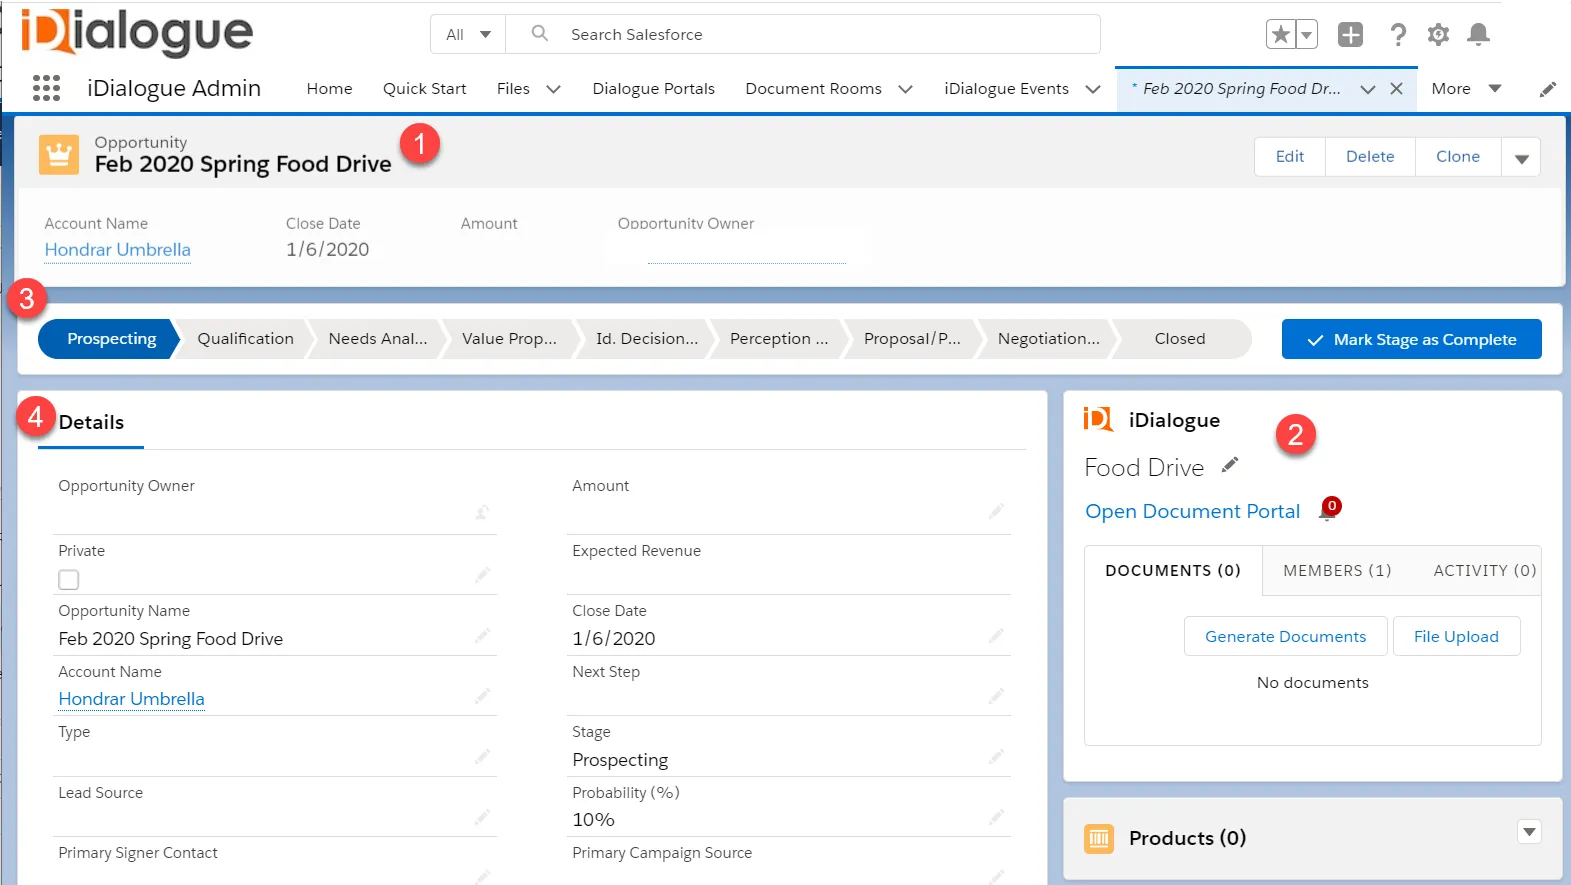Edit the Account Name field pencil
This screenshot has height=885, width=1571.
pyautogui.click(x=482, y=696)
